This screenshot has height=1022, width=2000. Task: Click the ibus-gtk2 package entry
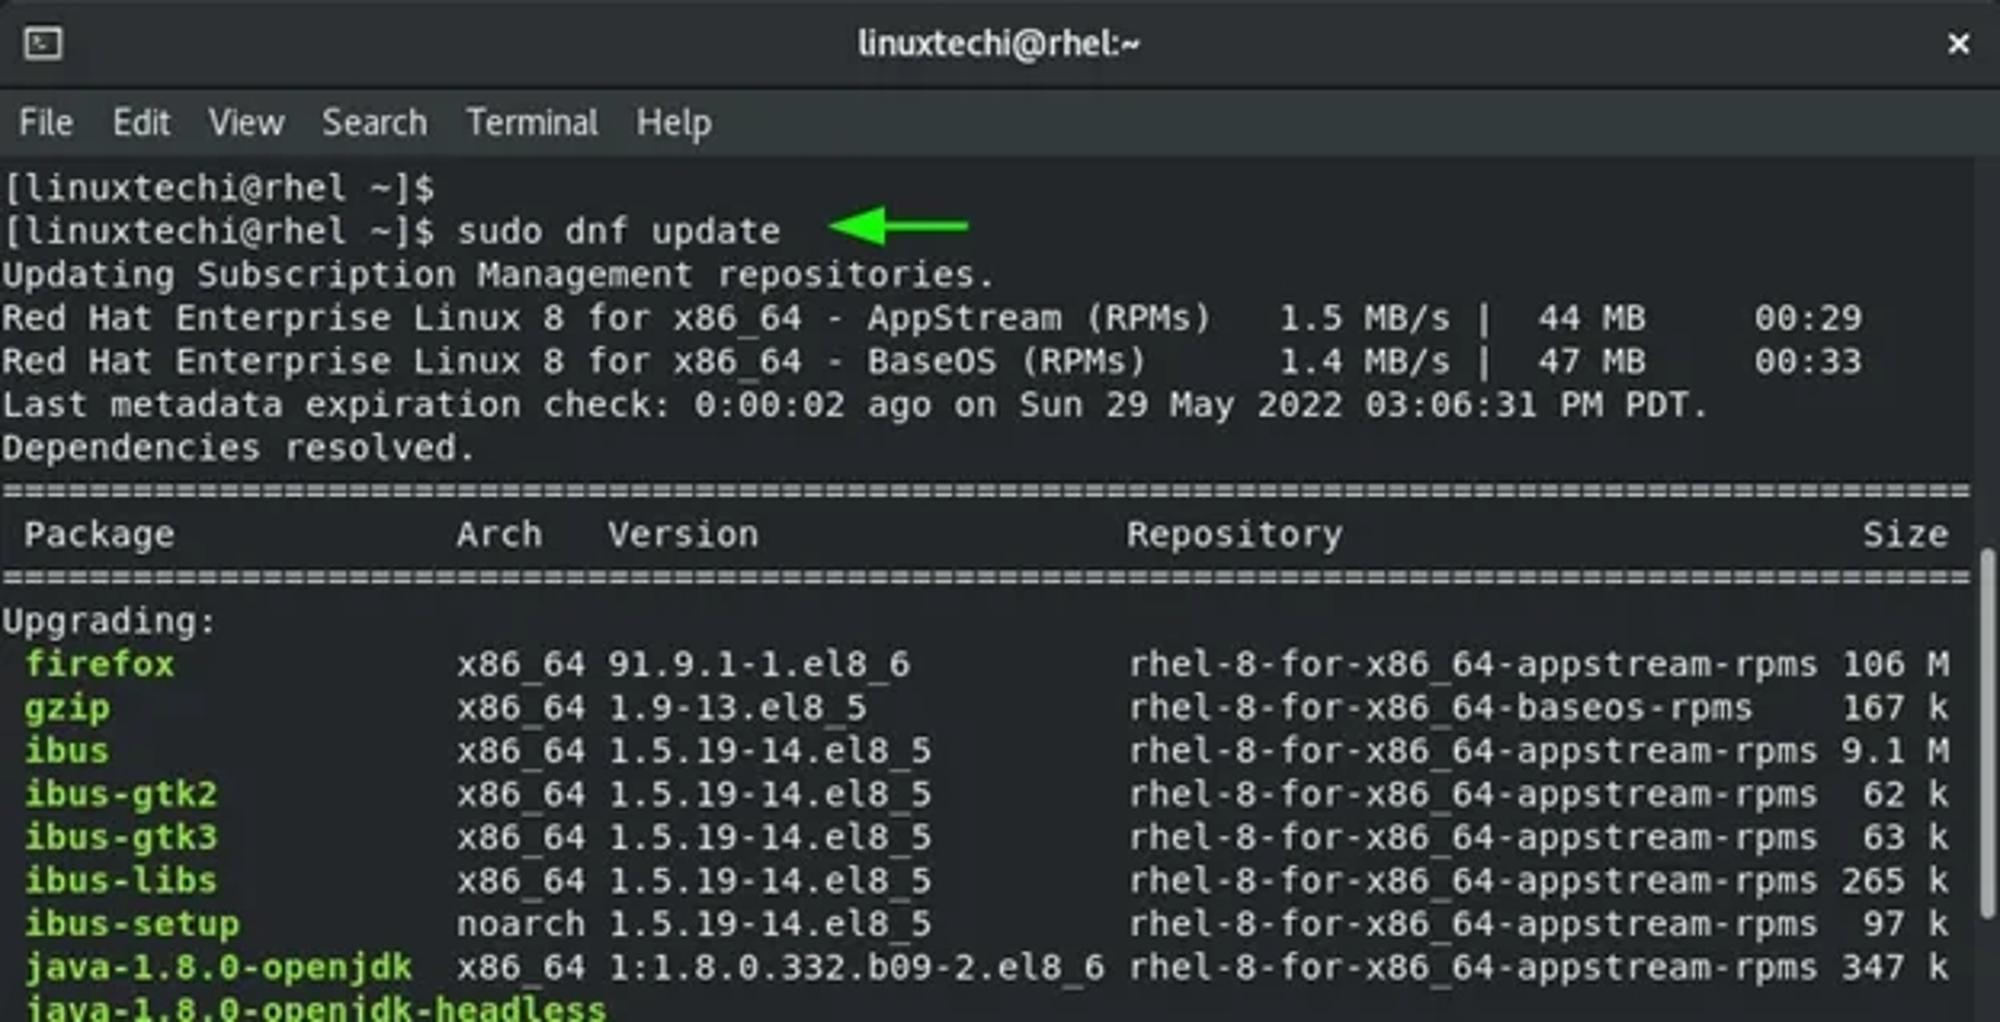point(121,794)
